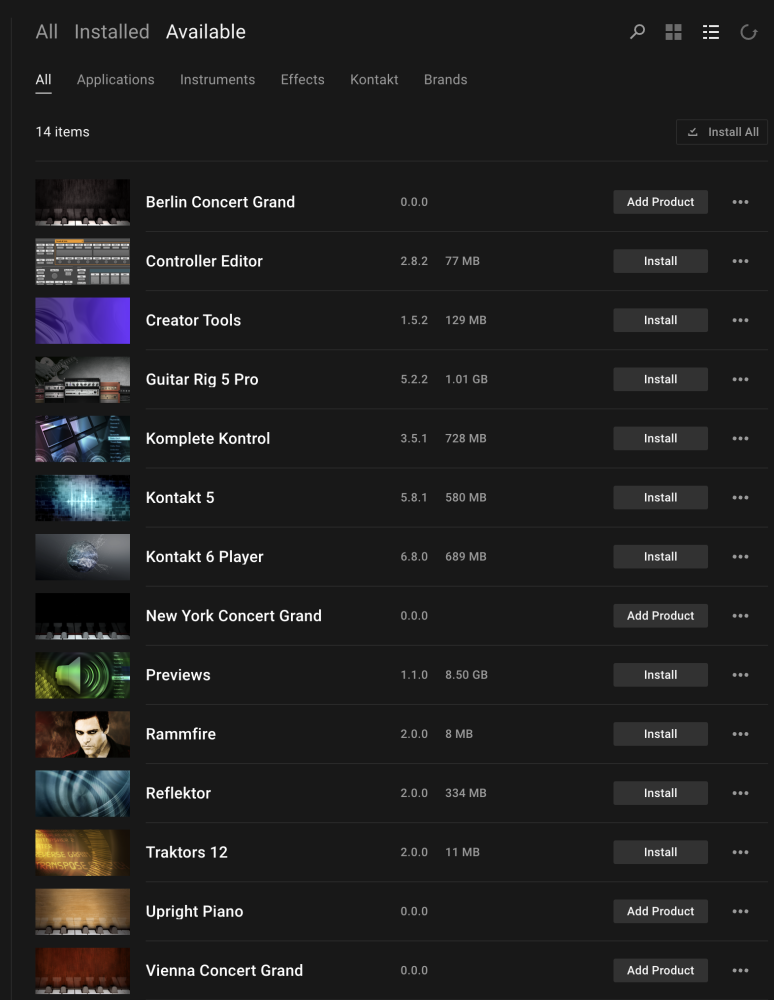Open more options for Upright Piano
The image size is (774, 1000).
coord(740,911)
